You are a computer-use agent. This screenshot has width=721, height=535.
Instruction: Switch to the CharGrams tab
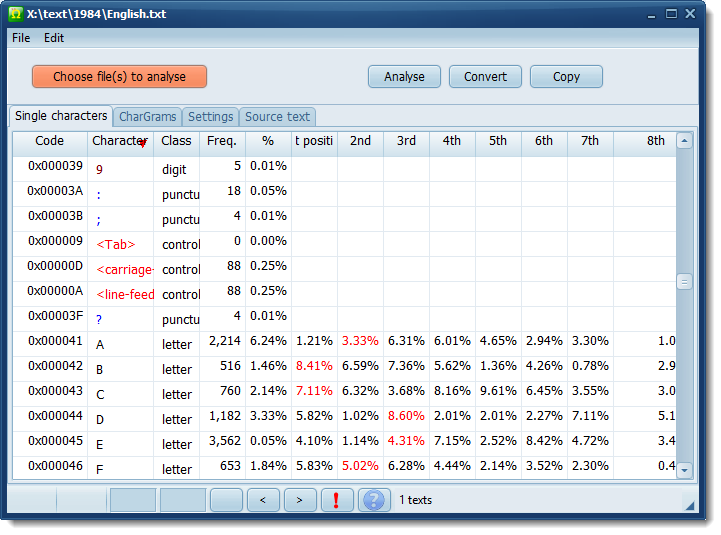(x=148, y=117)
